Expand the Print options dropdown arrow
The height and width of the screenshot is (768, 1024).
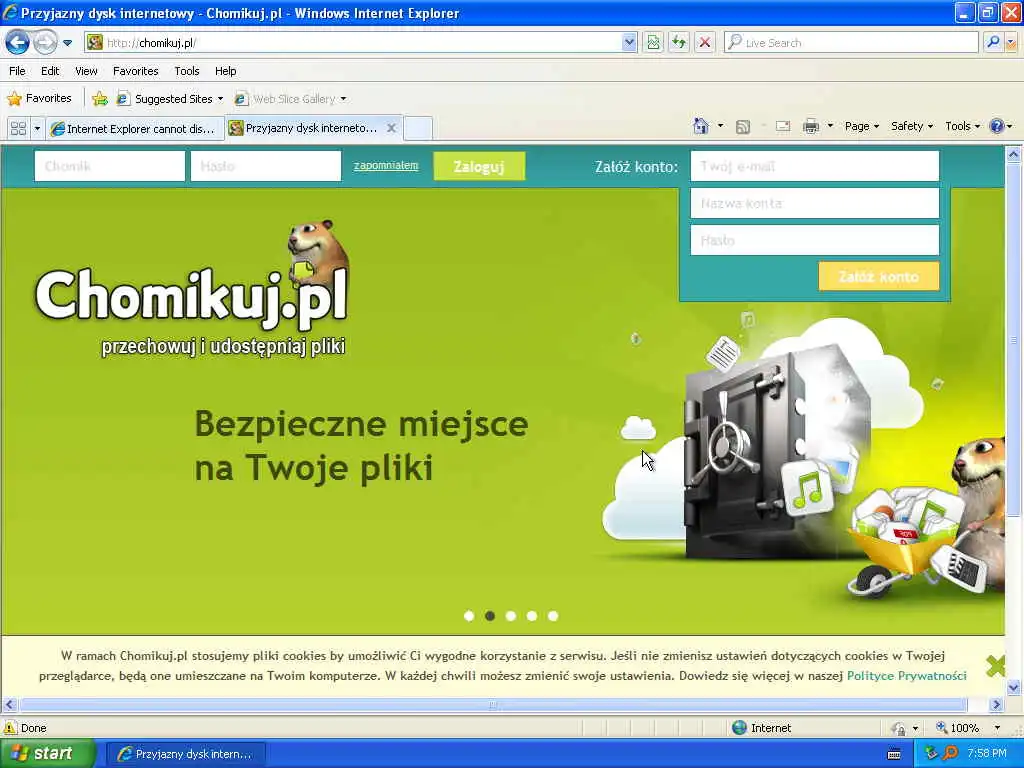pos(830,126)
